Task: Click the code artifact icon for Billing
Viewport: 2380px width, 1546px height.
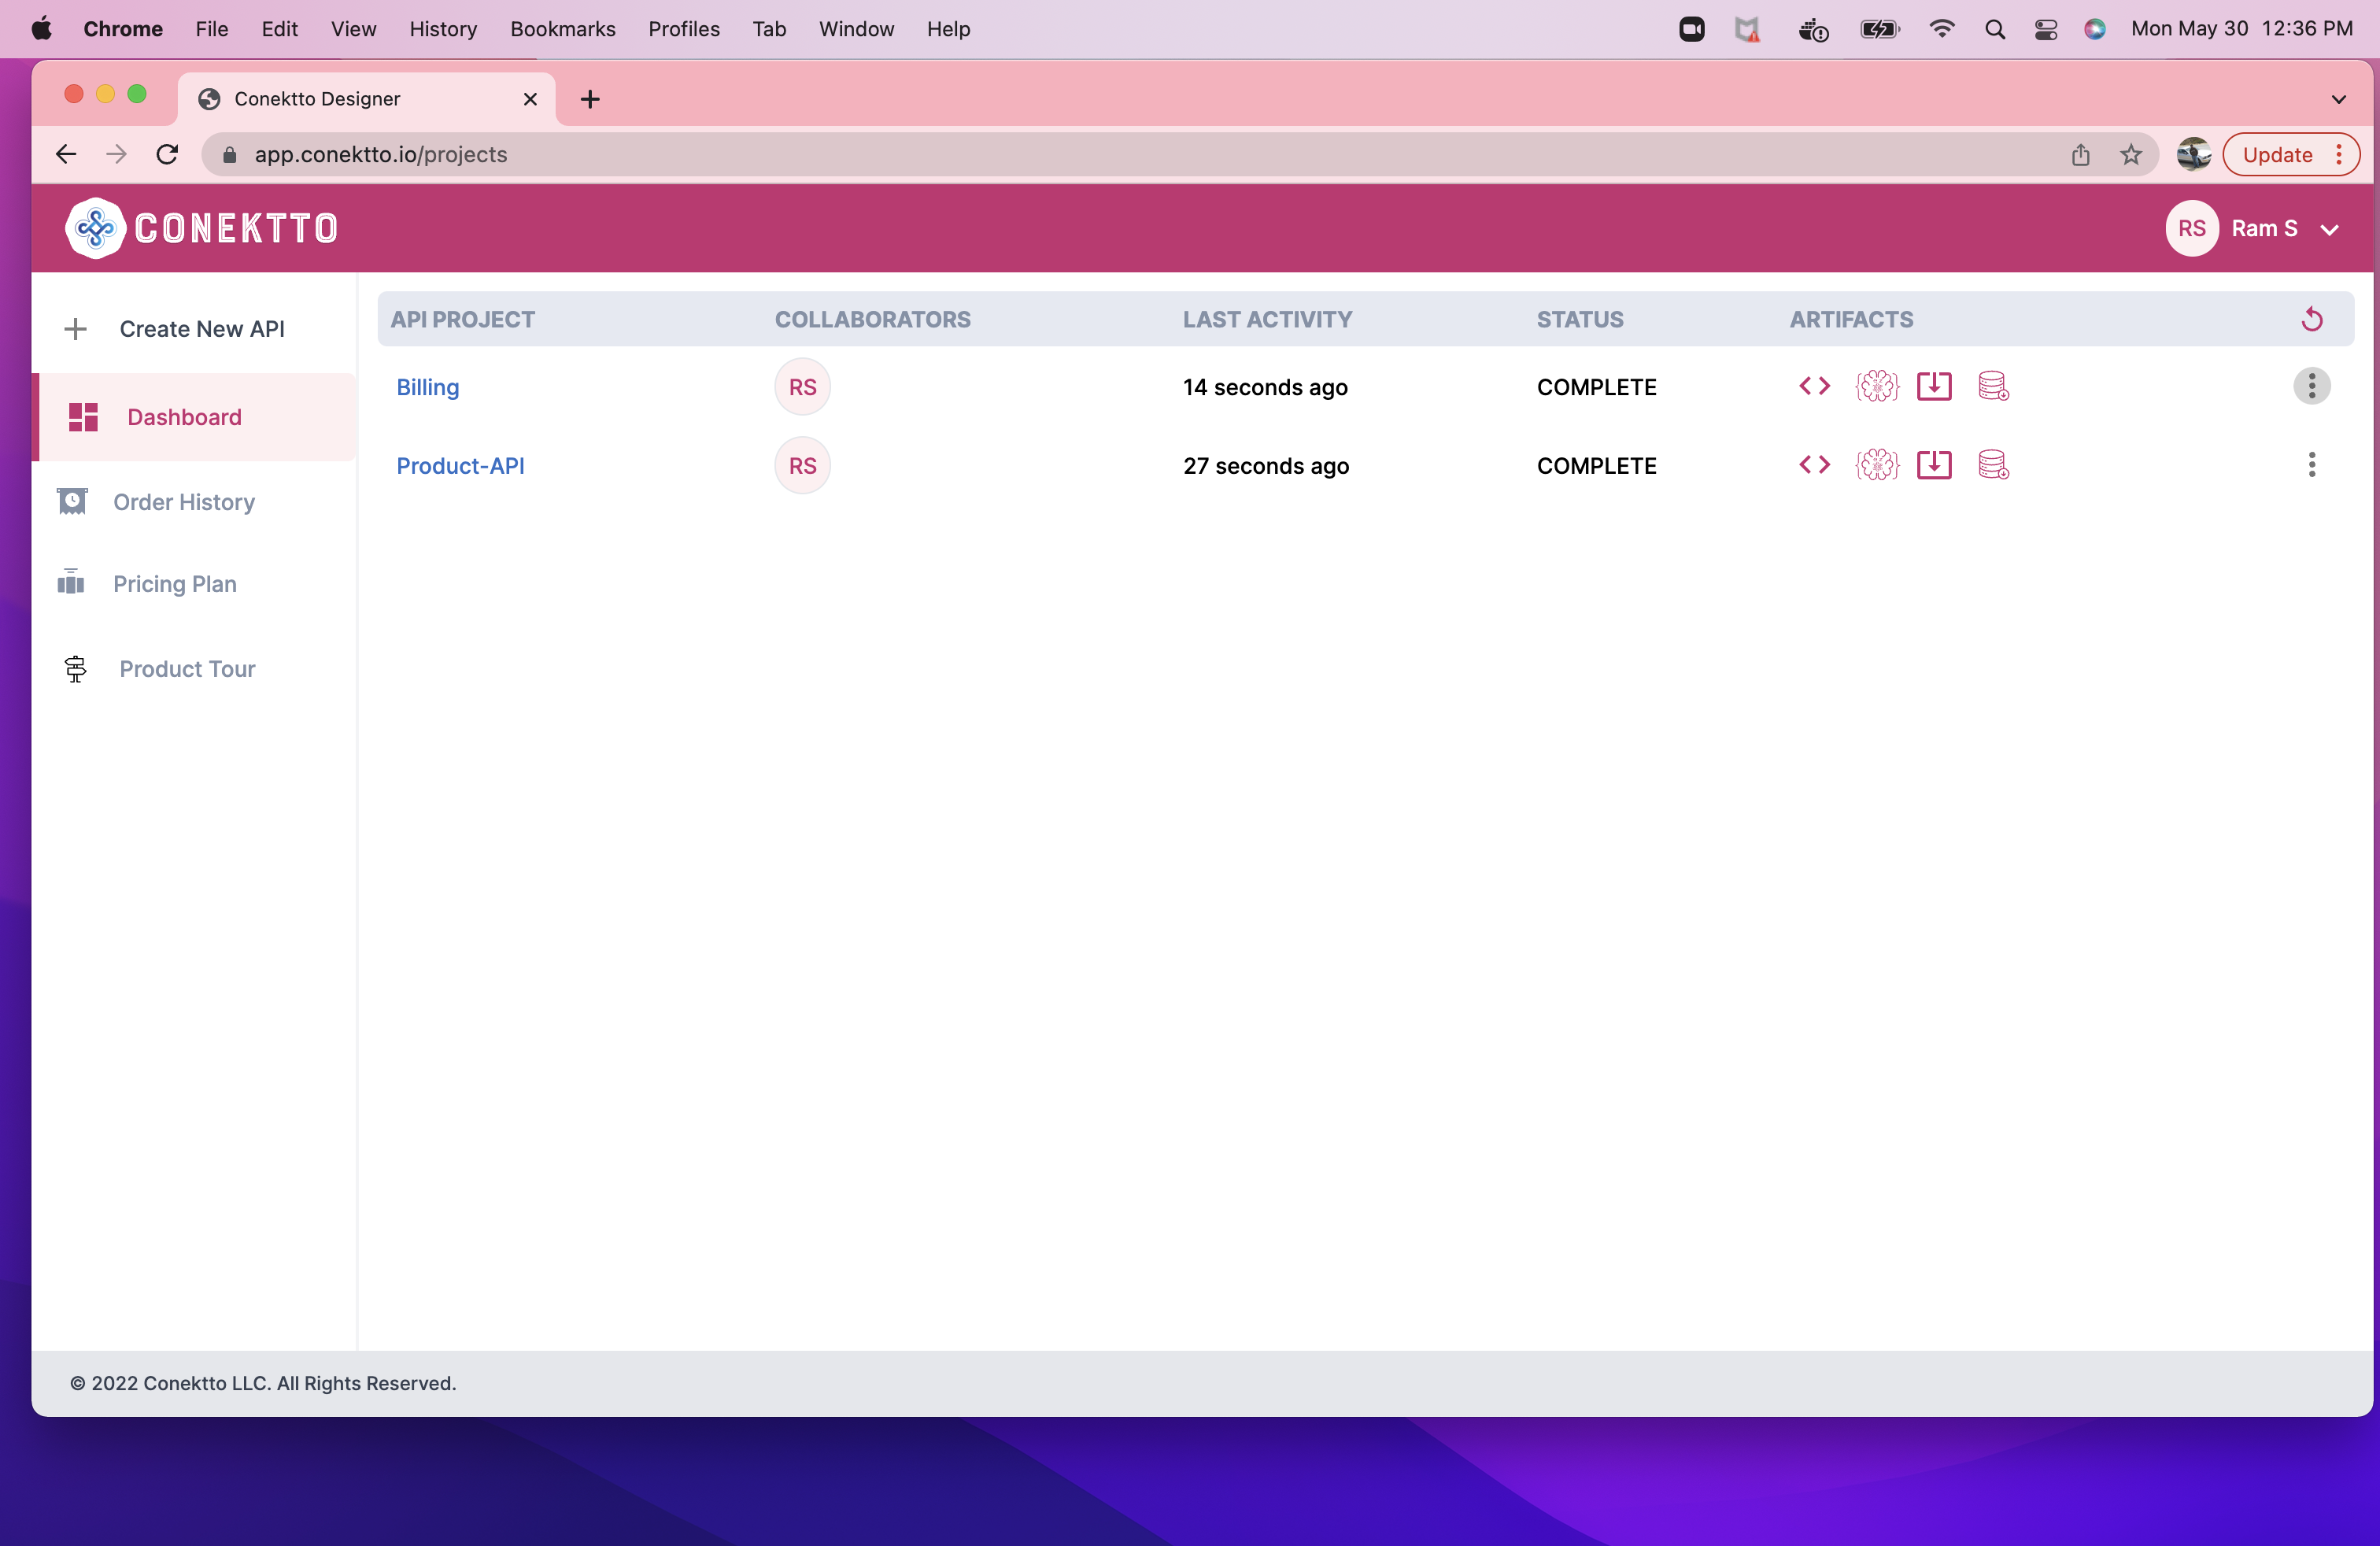Action: click(1814, 386)
